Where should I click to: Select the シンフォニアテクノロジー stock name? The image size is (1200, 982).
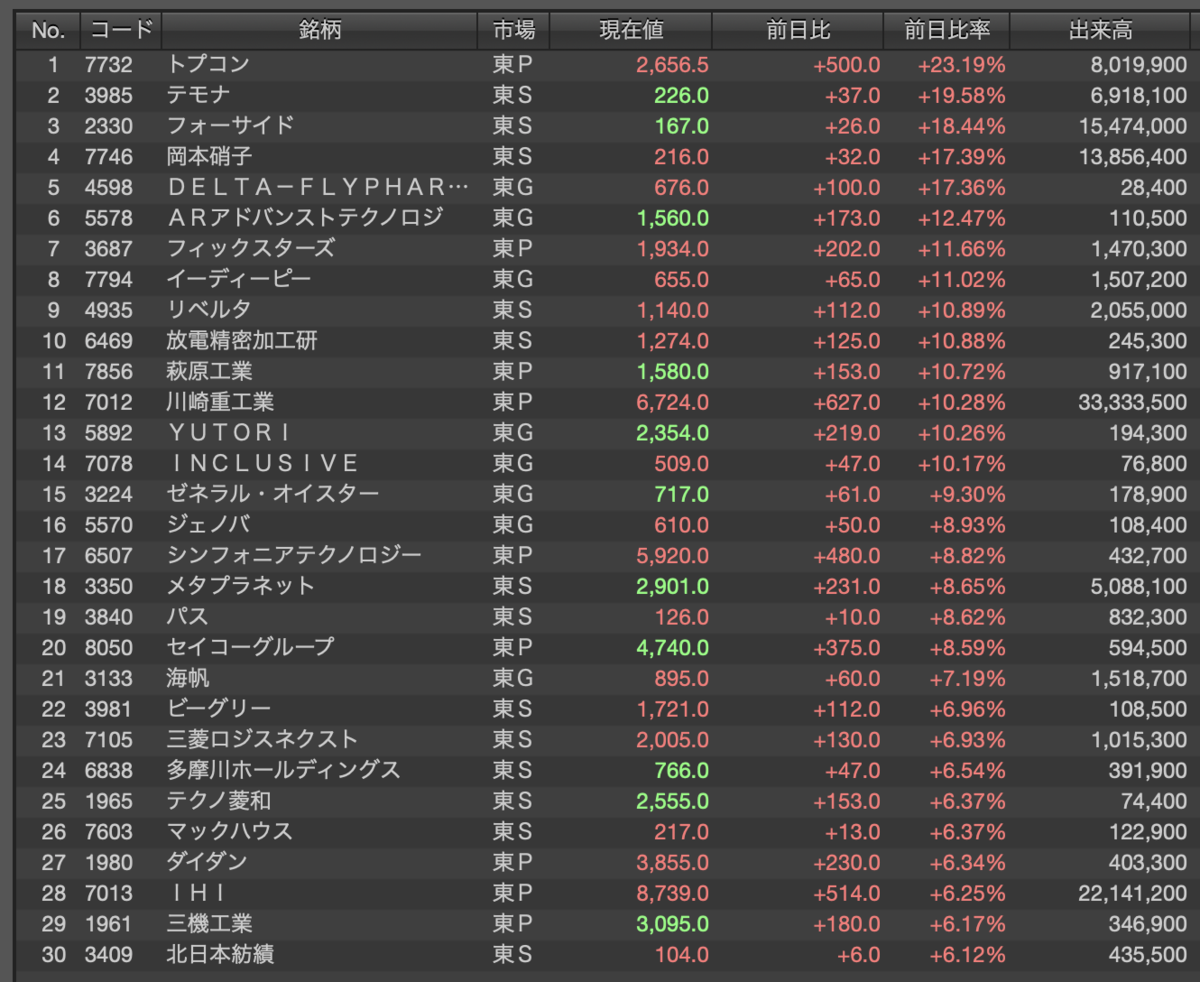click(294, 556)
